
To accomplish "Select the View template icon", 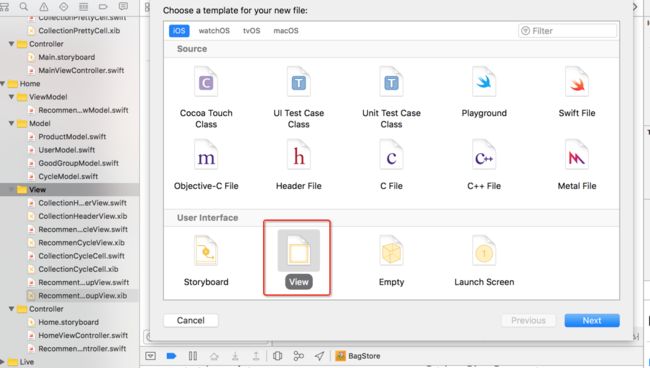I will (298, 250).
